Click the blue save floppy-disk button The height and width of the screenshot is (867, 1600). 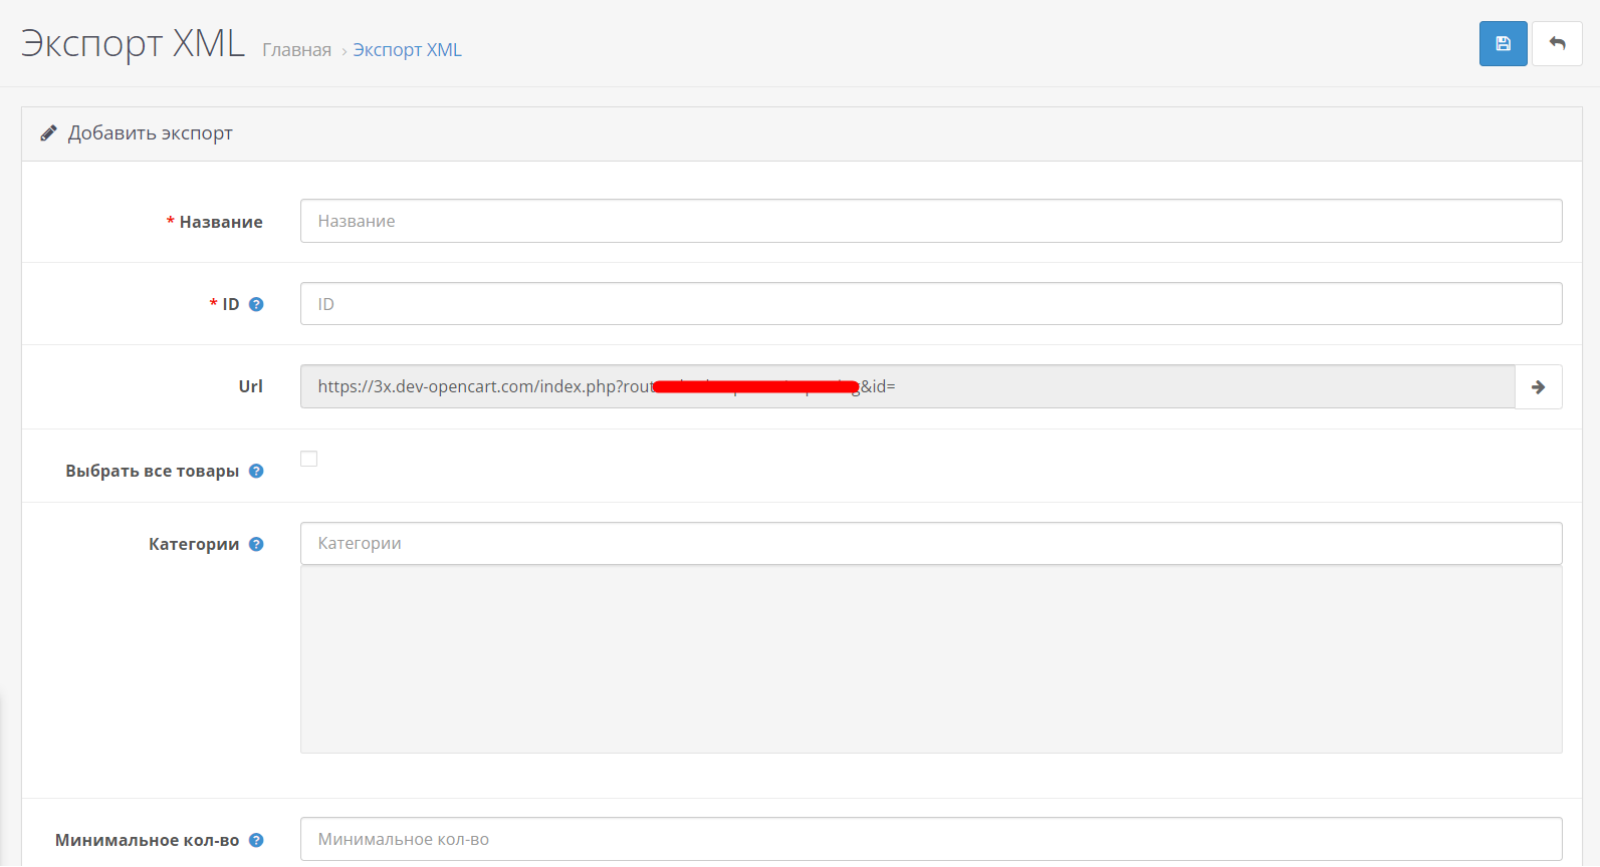coord(1503,44)
